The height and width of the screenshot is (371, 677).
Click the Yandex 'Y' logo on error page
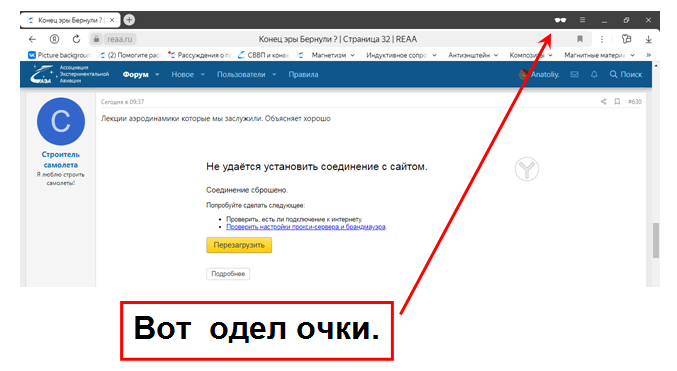(x=527, y=169)
